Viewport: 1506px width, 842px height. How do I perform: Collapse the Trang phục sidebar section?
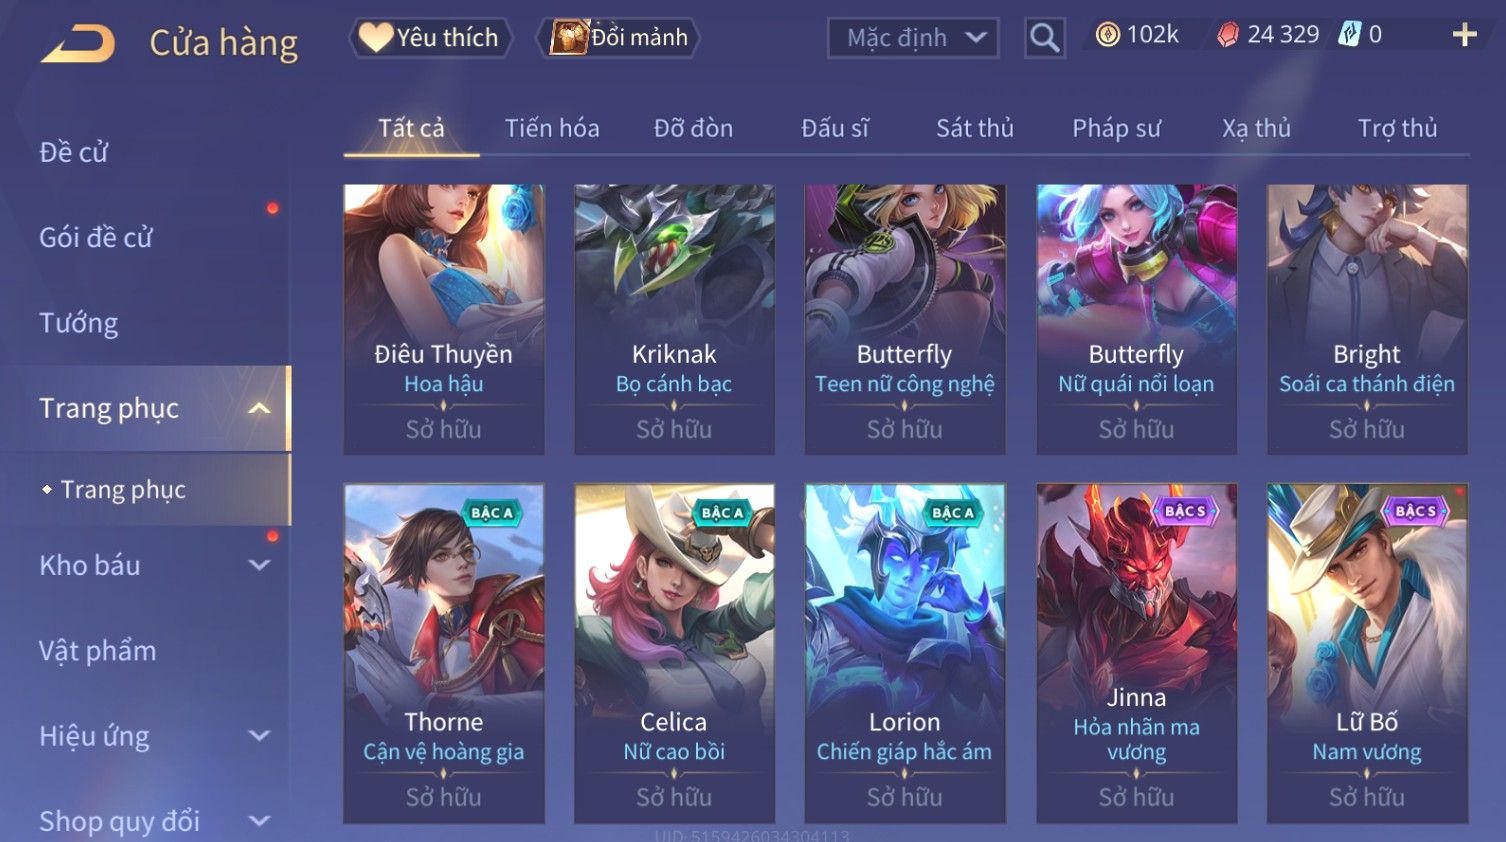coord(259,408)
